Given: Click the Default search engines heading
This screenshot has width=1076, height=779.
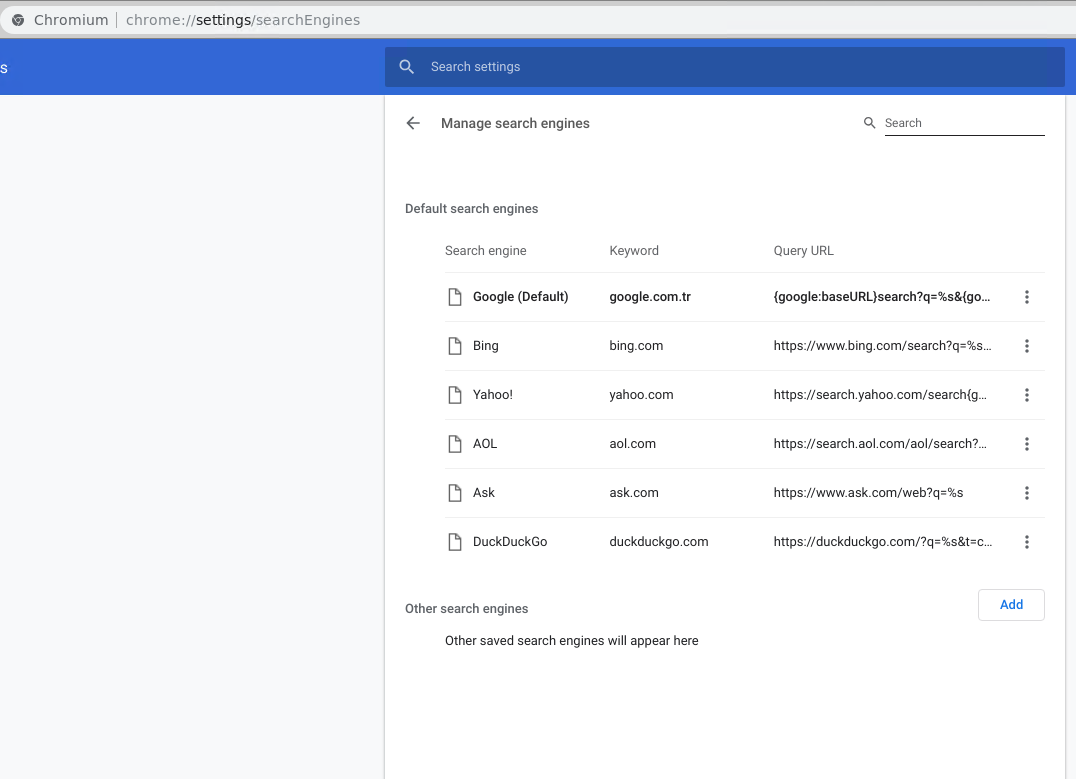Looking at the screenshot, I should click(x=471, y=209).
